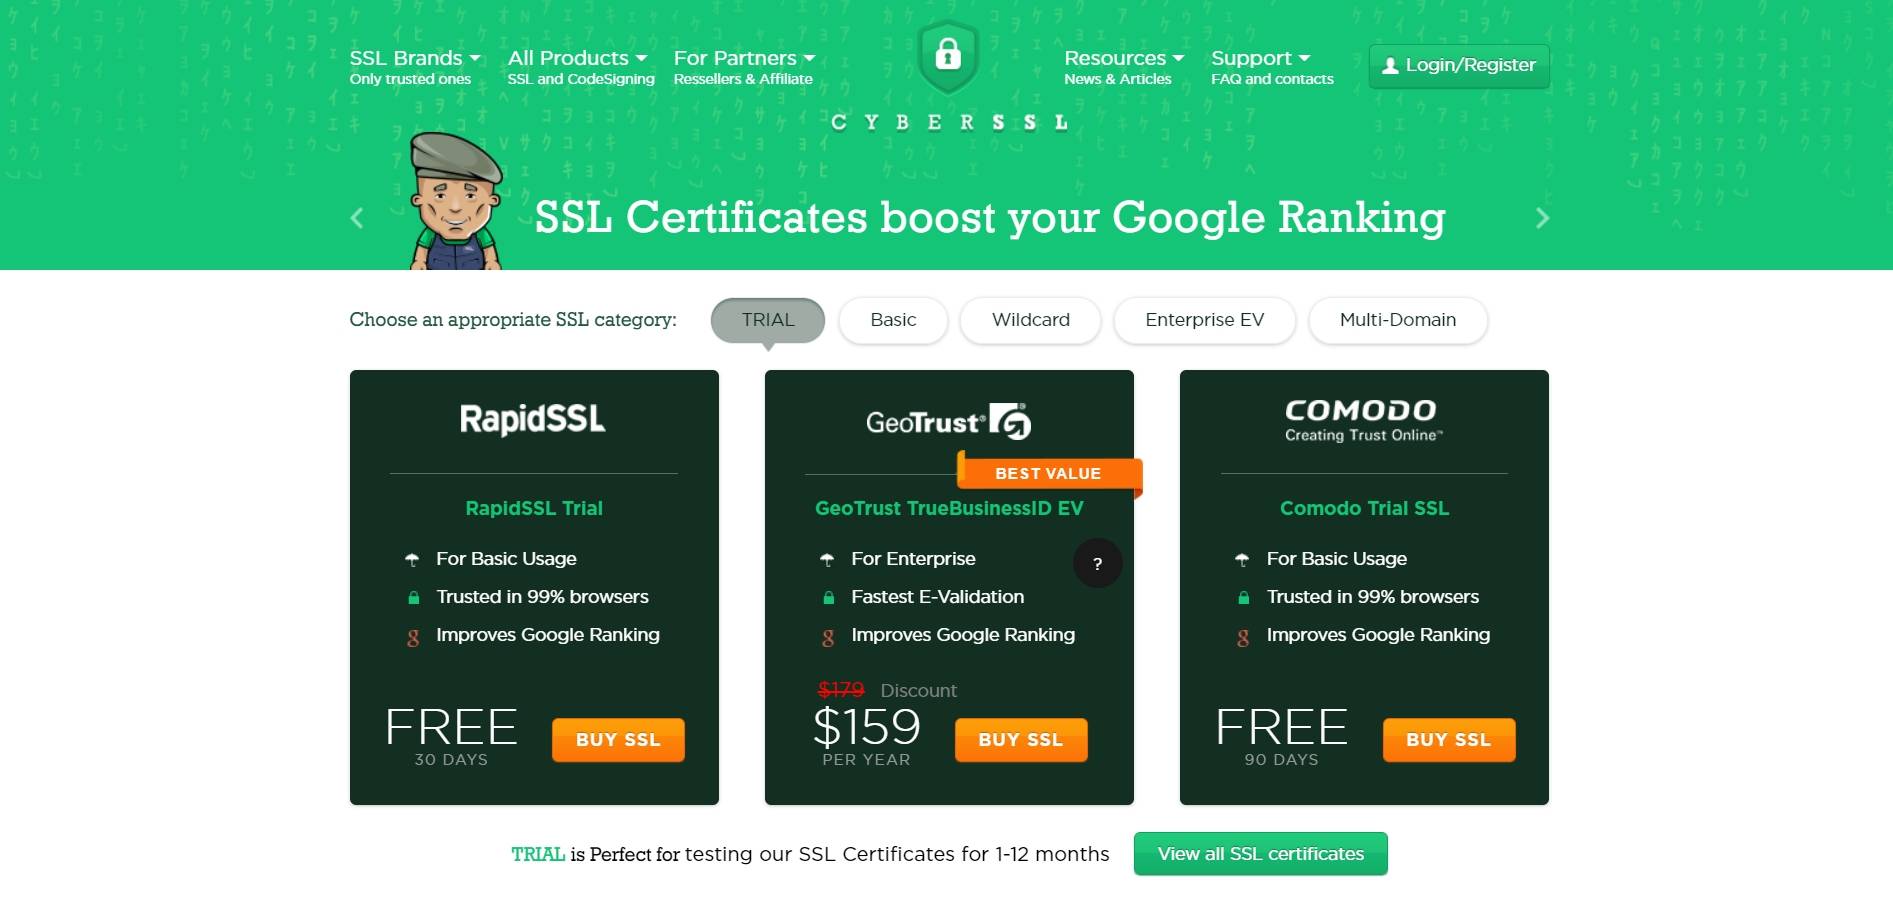This screenshot has width=1893, height=898.
Task: Click Google icon in GeoTrust card
Action: coord(828,637)
